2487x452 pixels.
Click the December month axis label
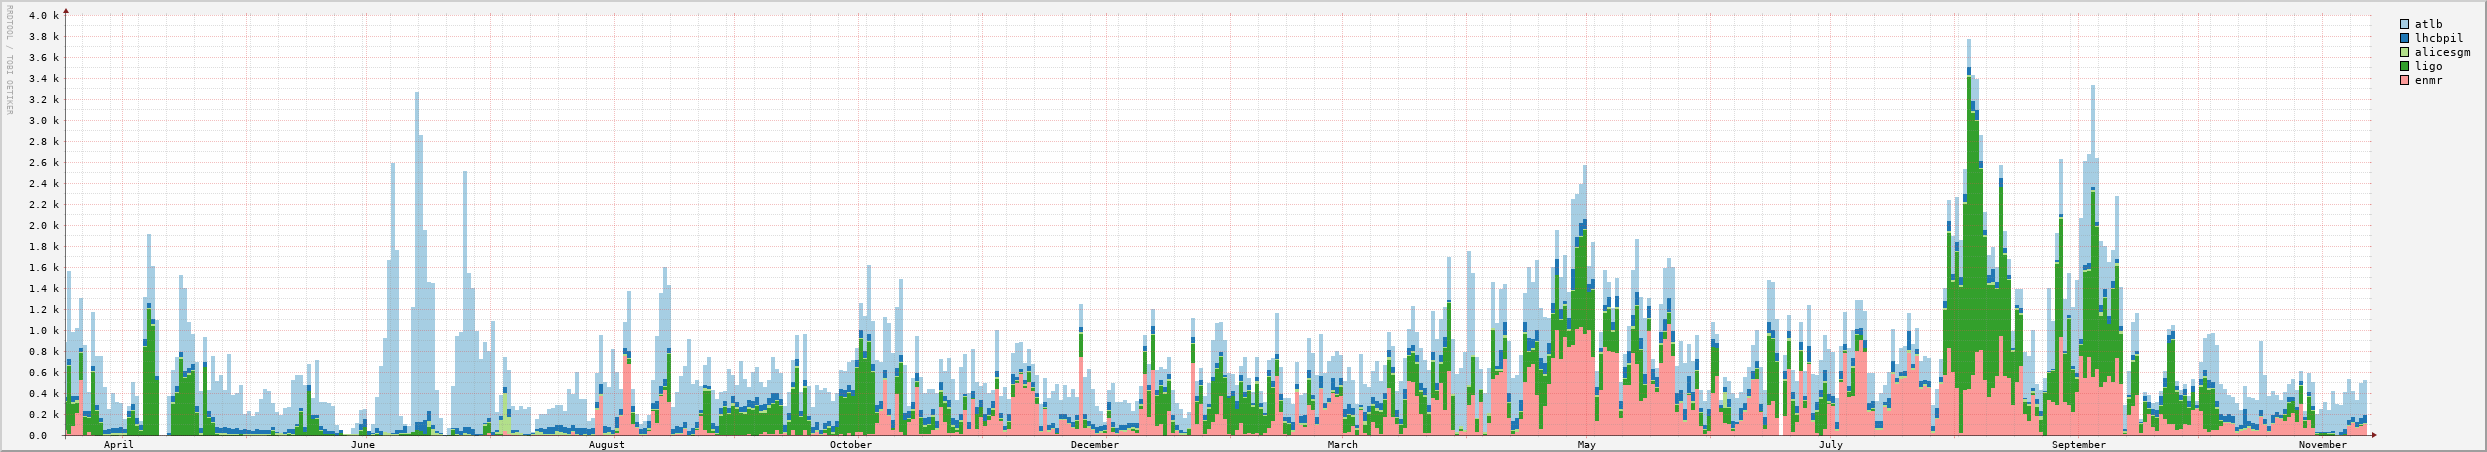pos(1094,445)
